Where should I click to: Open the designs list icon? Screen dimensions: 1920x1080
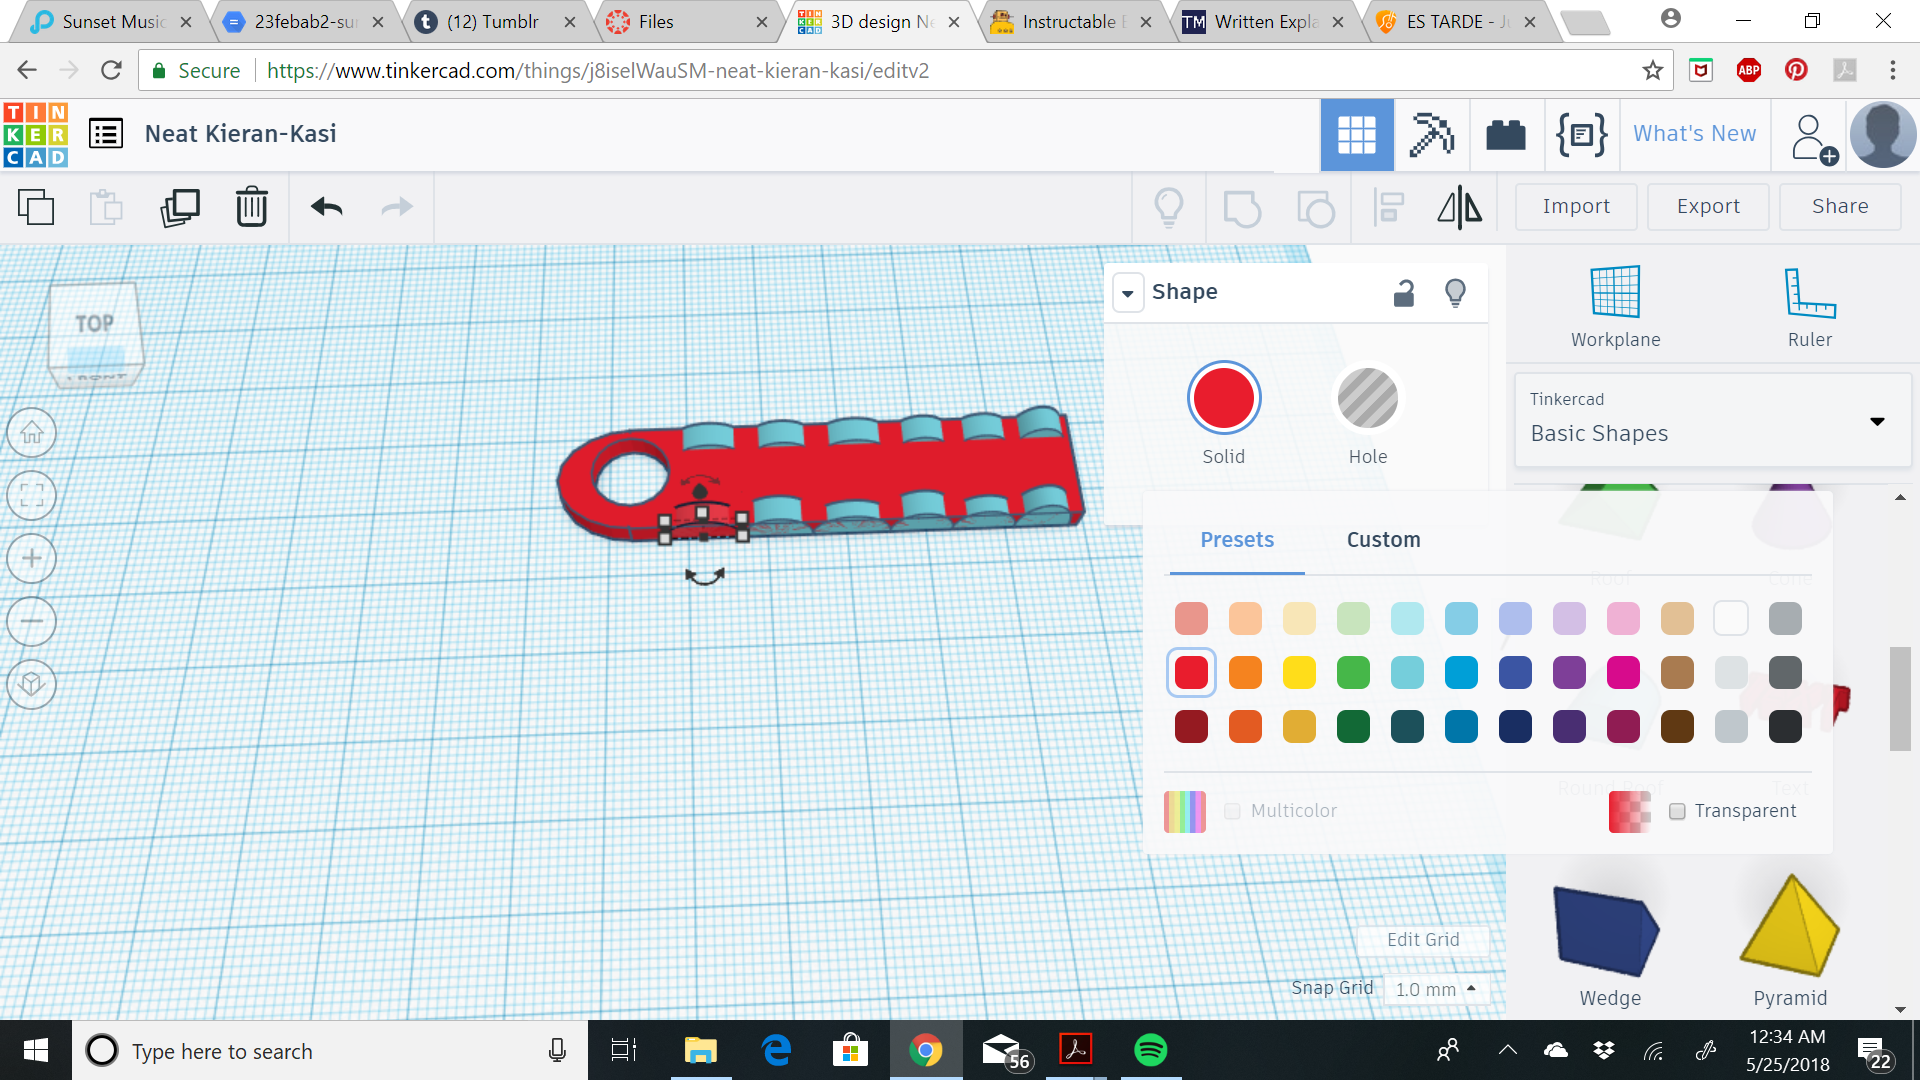tap(106, 133)
